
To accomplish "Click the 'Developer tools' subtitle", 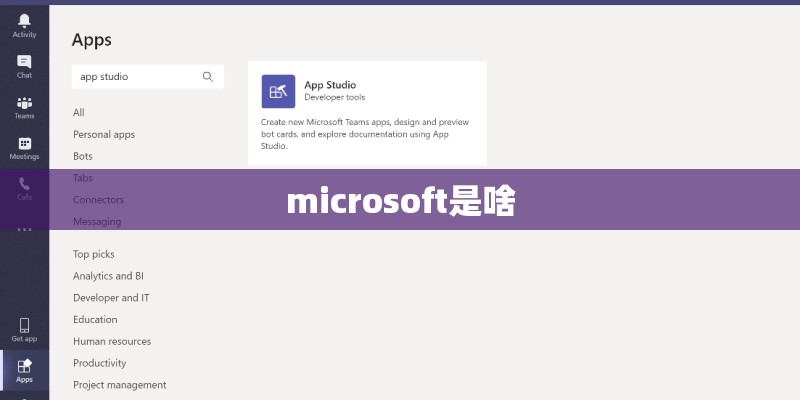I will point(335,97).
